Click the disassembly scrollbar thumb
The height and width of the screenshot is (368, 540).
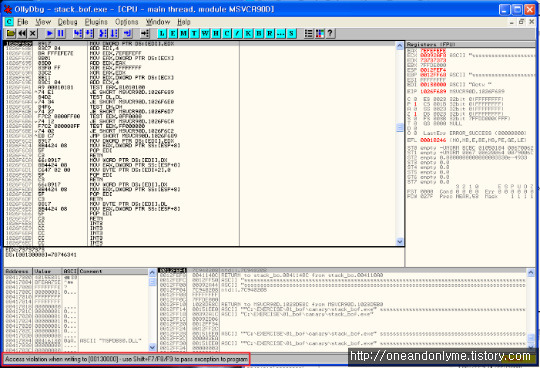(x=399, y=128)
